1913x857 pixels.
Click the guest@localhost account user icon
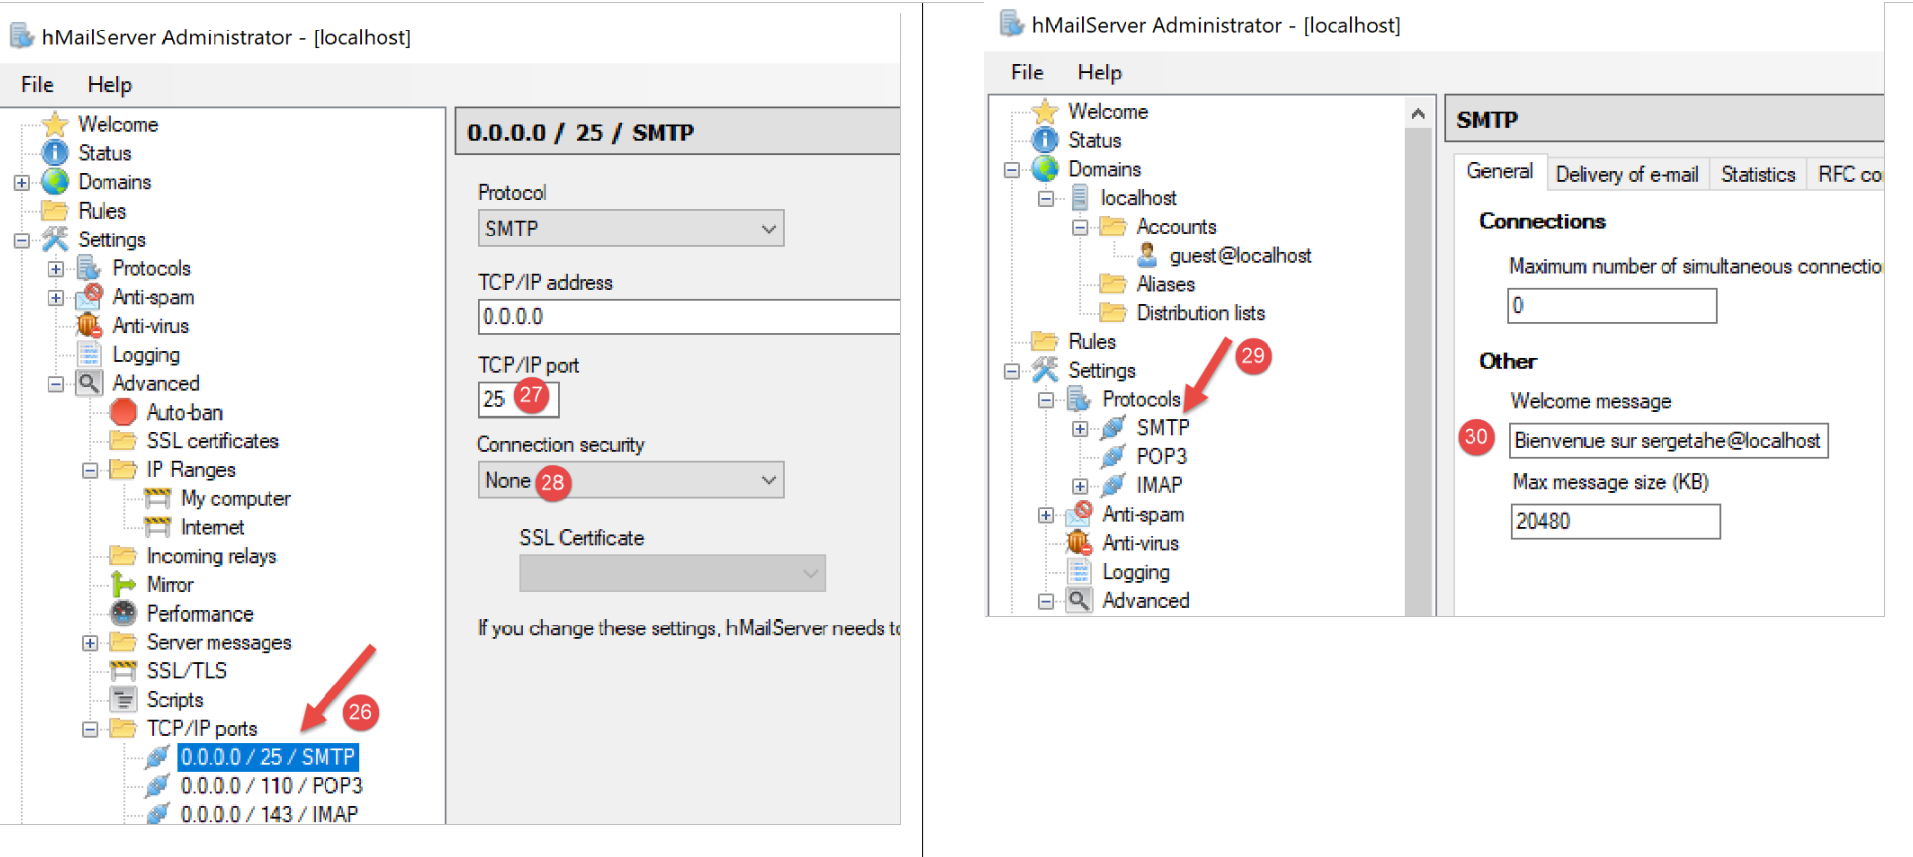pos(1147,256)
